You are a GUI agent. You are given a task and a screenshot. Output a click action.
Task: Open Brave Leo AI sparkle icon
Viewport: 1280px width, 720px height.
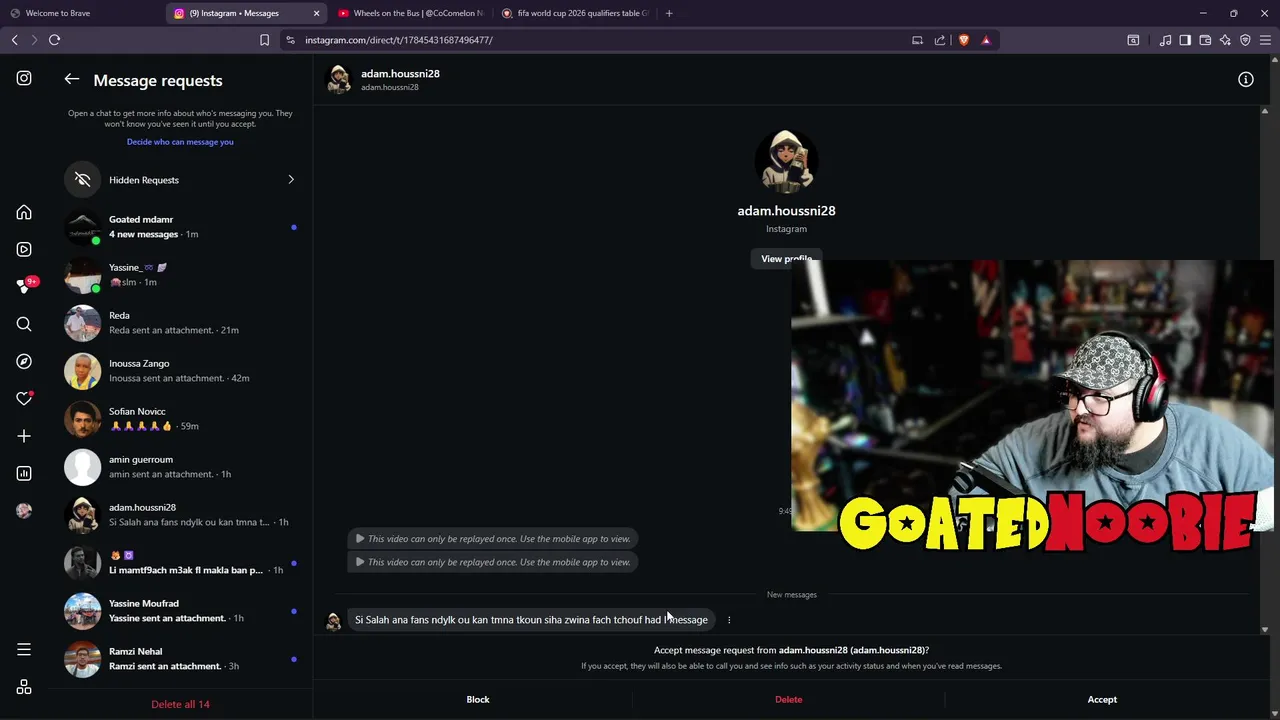click(1225, 40)
